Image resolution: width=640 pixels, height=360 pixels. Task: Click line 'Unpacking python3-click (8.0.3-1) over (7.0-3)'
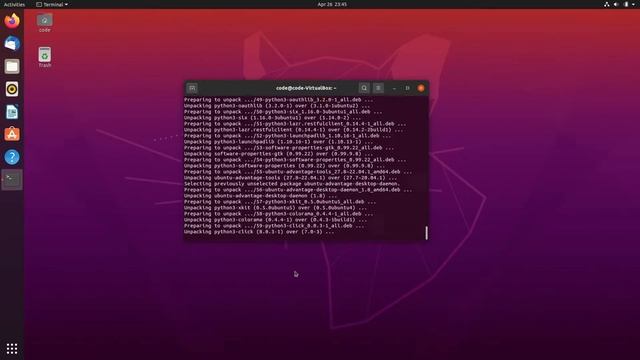259,232
